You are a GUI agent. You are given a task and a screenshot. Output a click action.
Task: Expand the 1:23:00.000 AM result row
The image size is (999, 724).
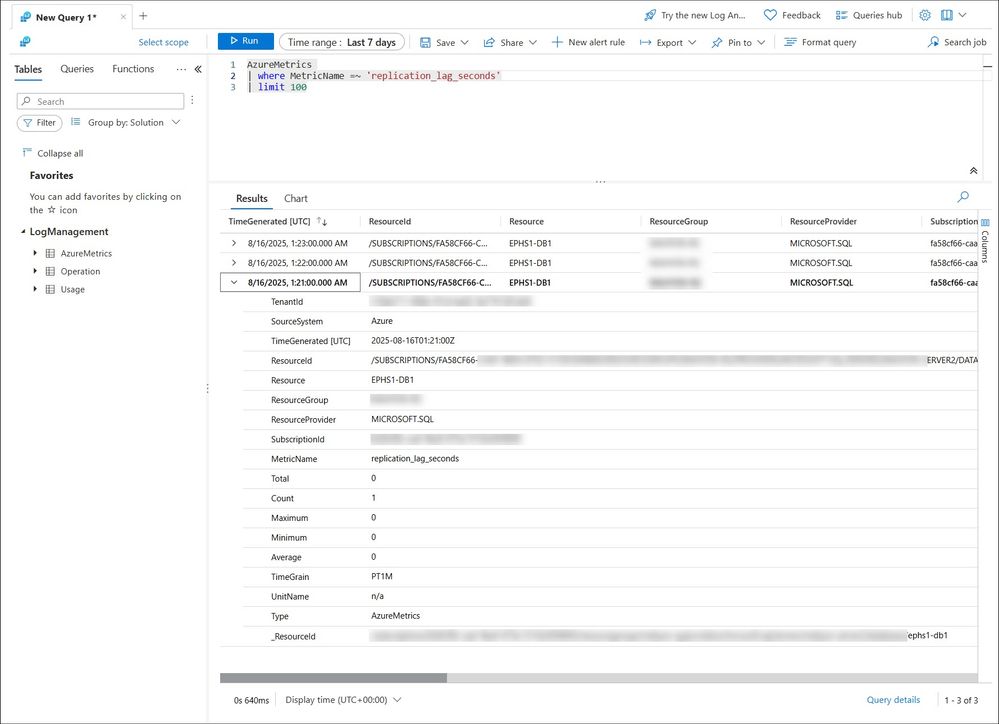click(x=234, y=243)
